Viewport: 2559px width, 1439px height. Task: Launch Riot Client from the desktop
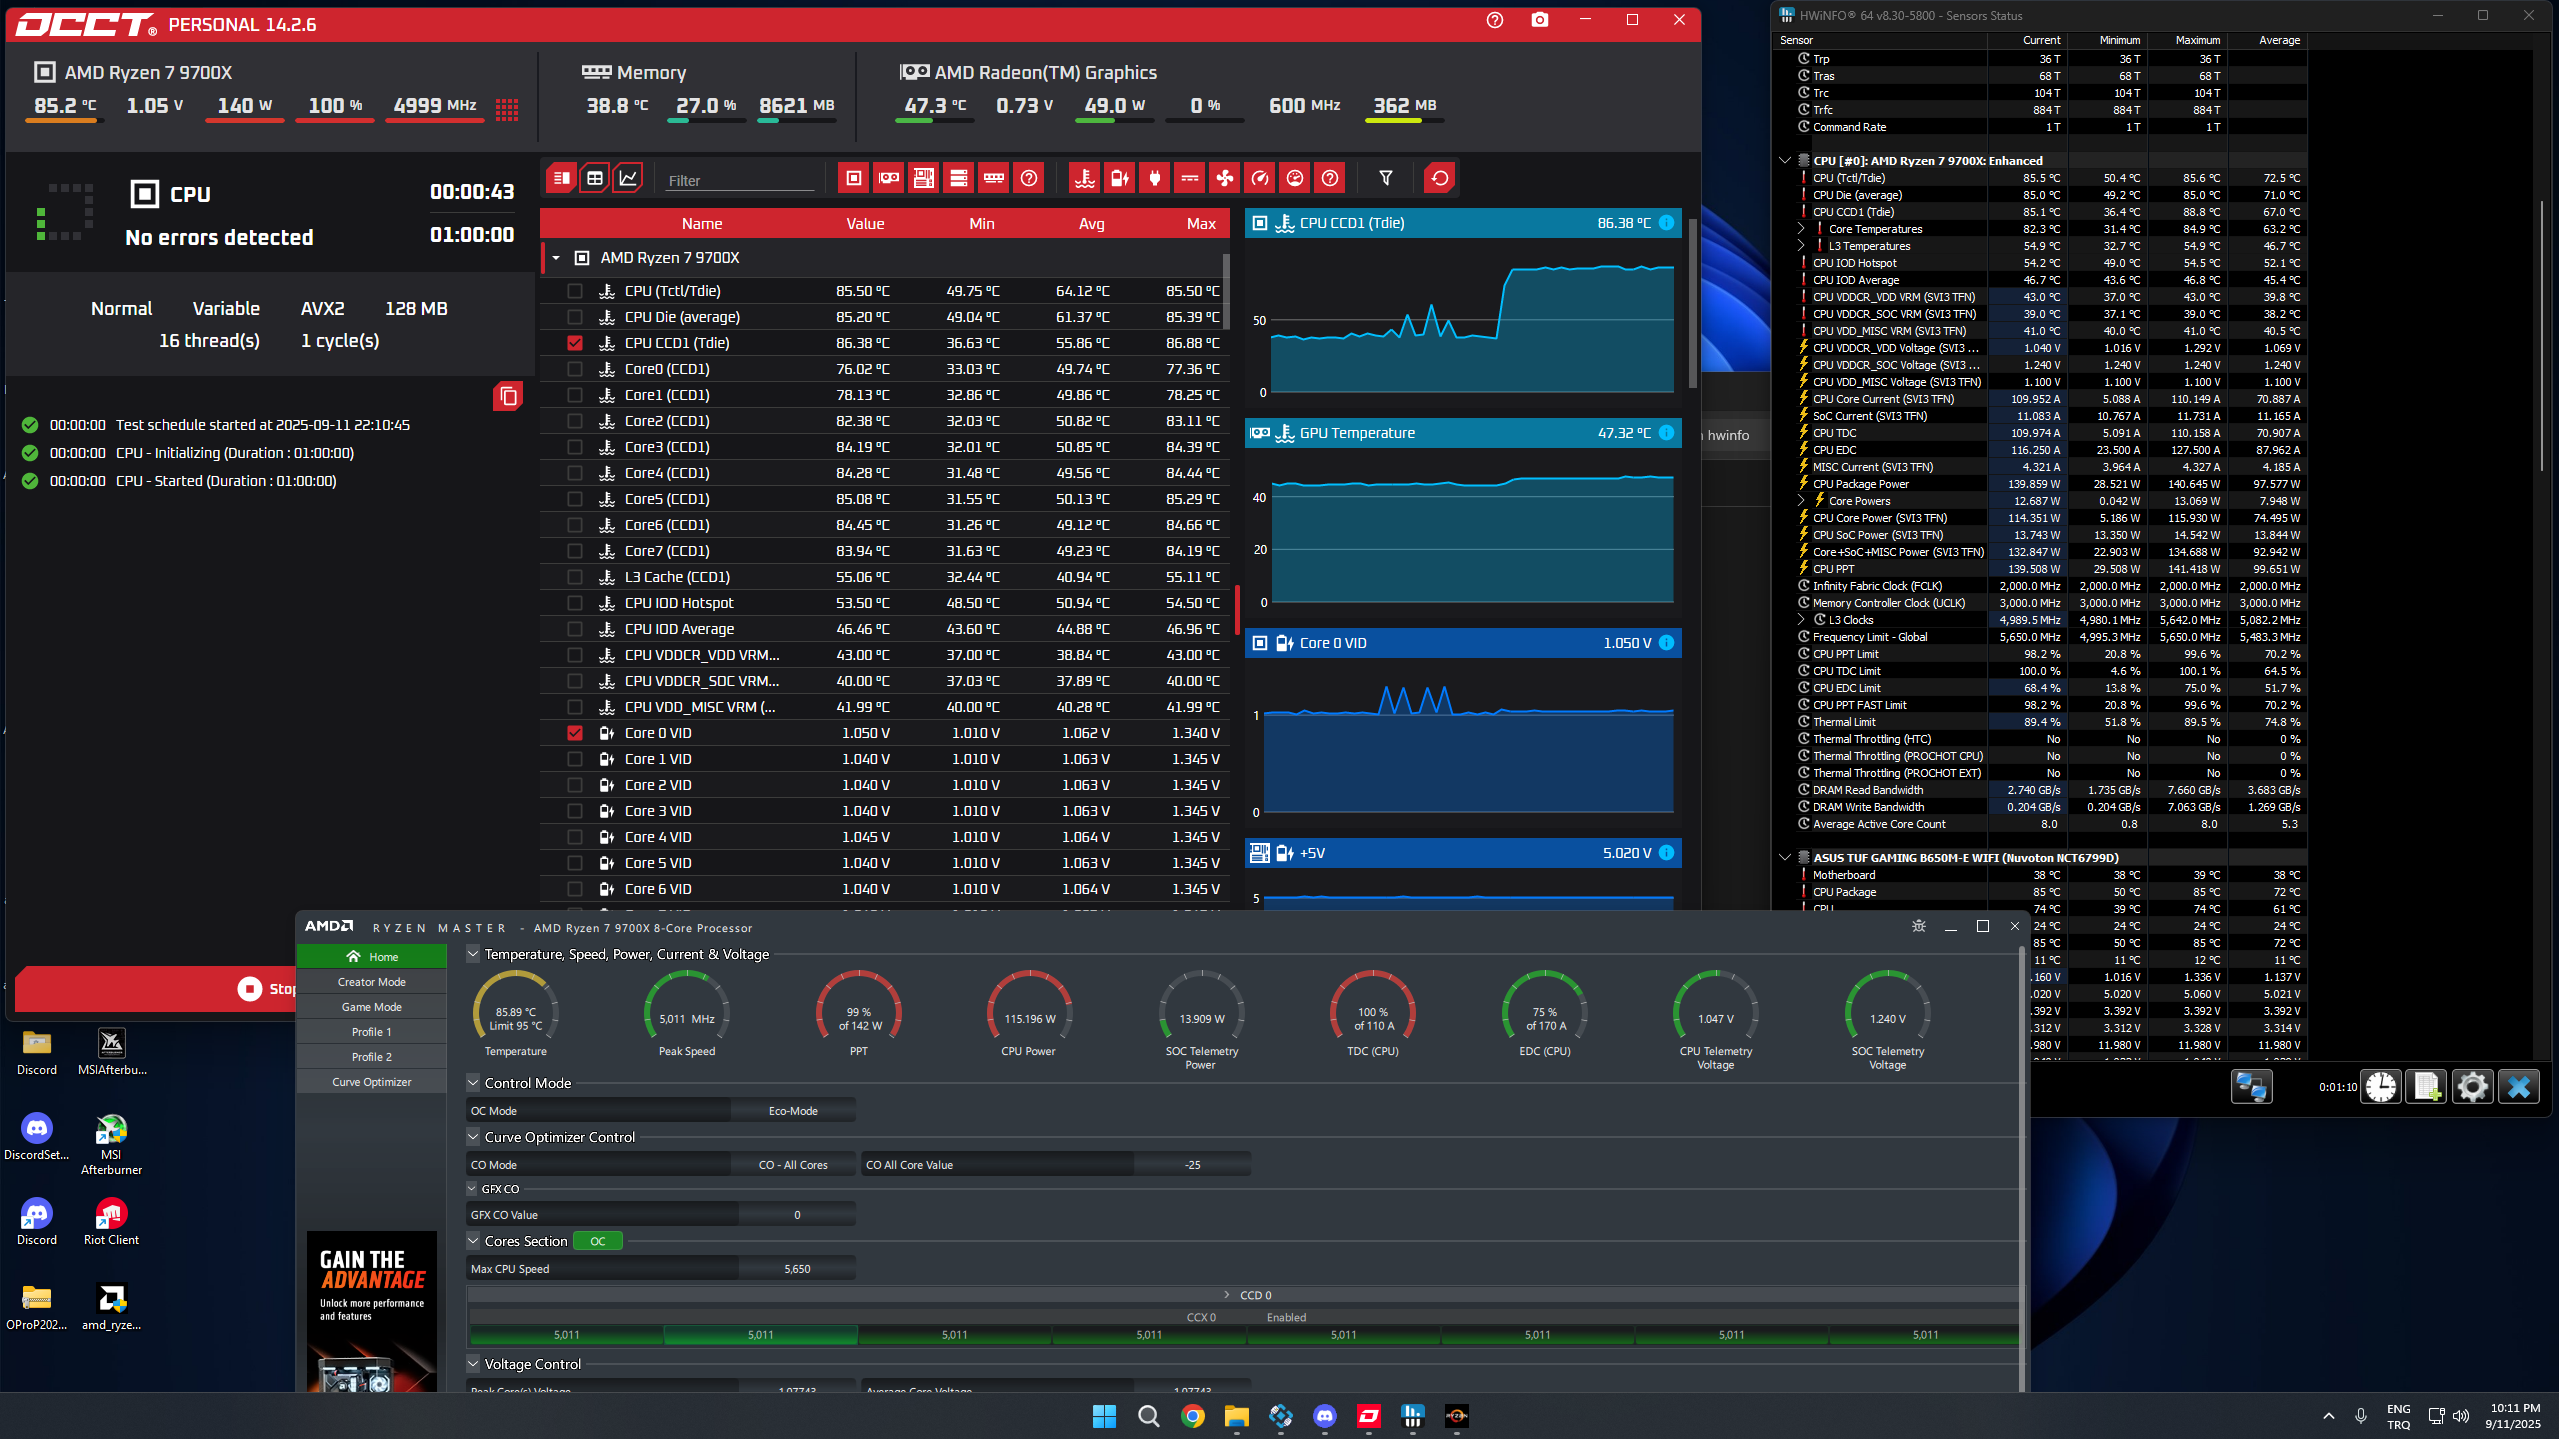pyautogui.click(x=111, y=1222)
